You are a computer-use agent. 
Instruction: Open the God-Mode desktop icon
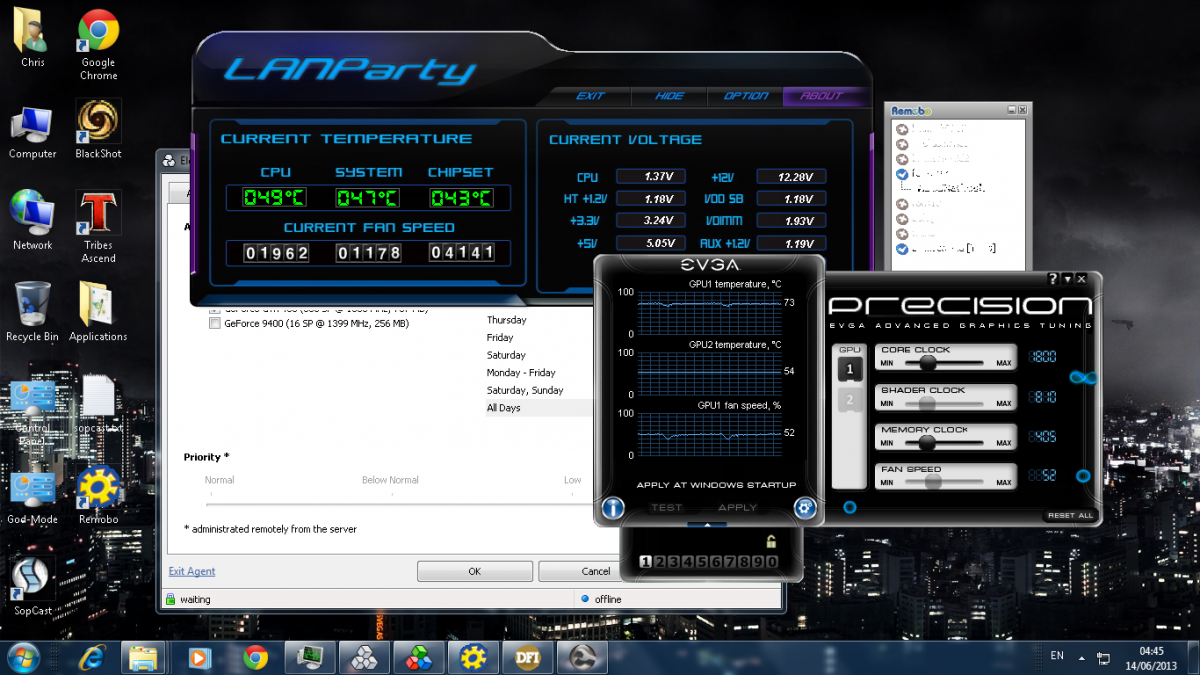coord(33,497)
